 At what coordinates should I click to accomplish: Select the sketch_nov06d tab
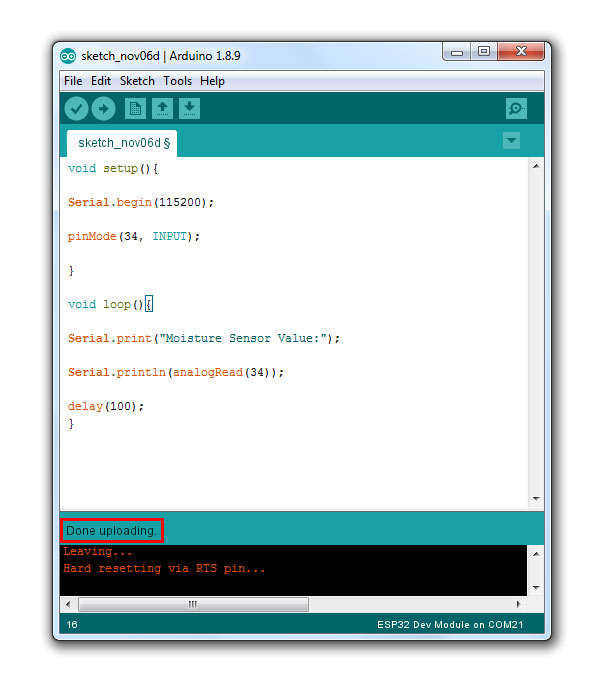click(x=122, y=143)
